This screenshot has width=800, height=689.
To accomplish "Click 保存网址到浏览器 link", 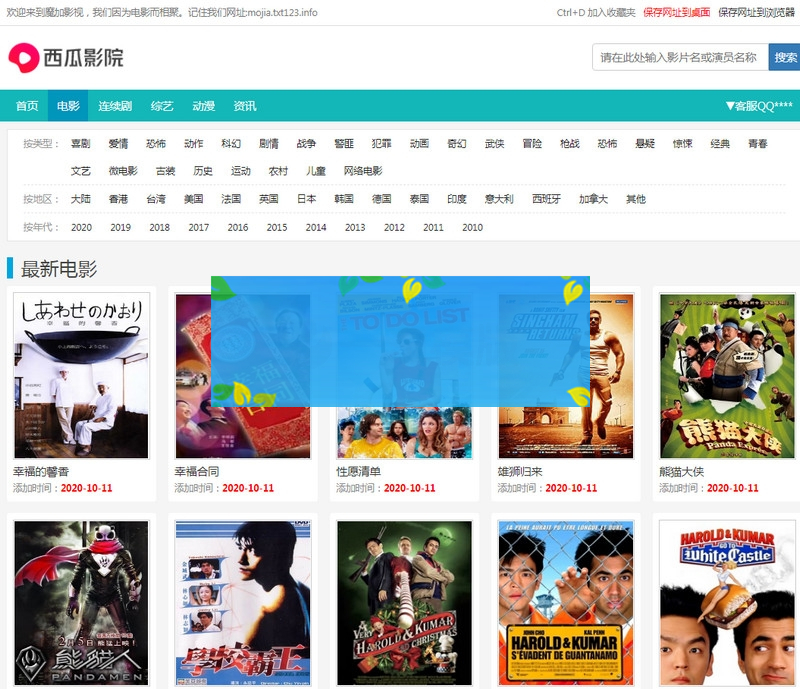I will point(756,13).
